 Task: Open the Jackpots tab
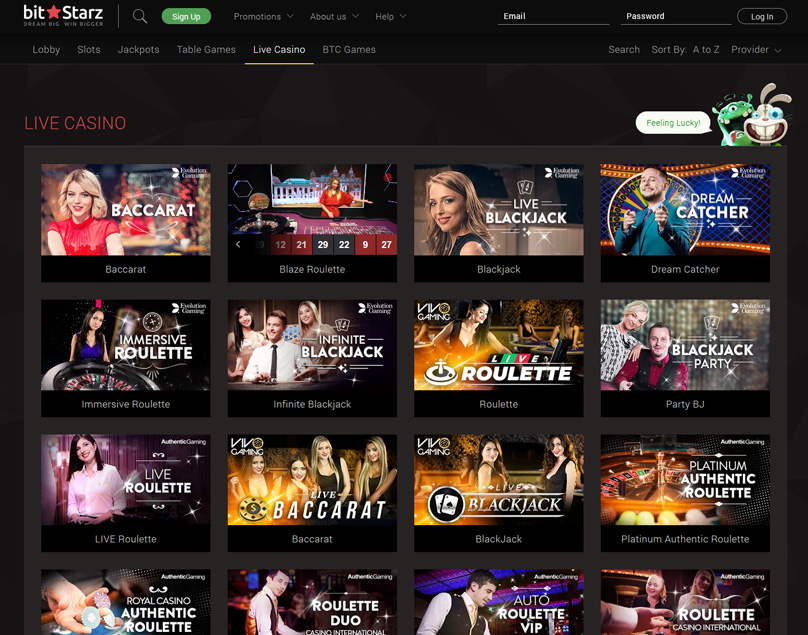(138, 49)
